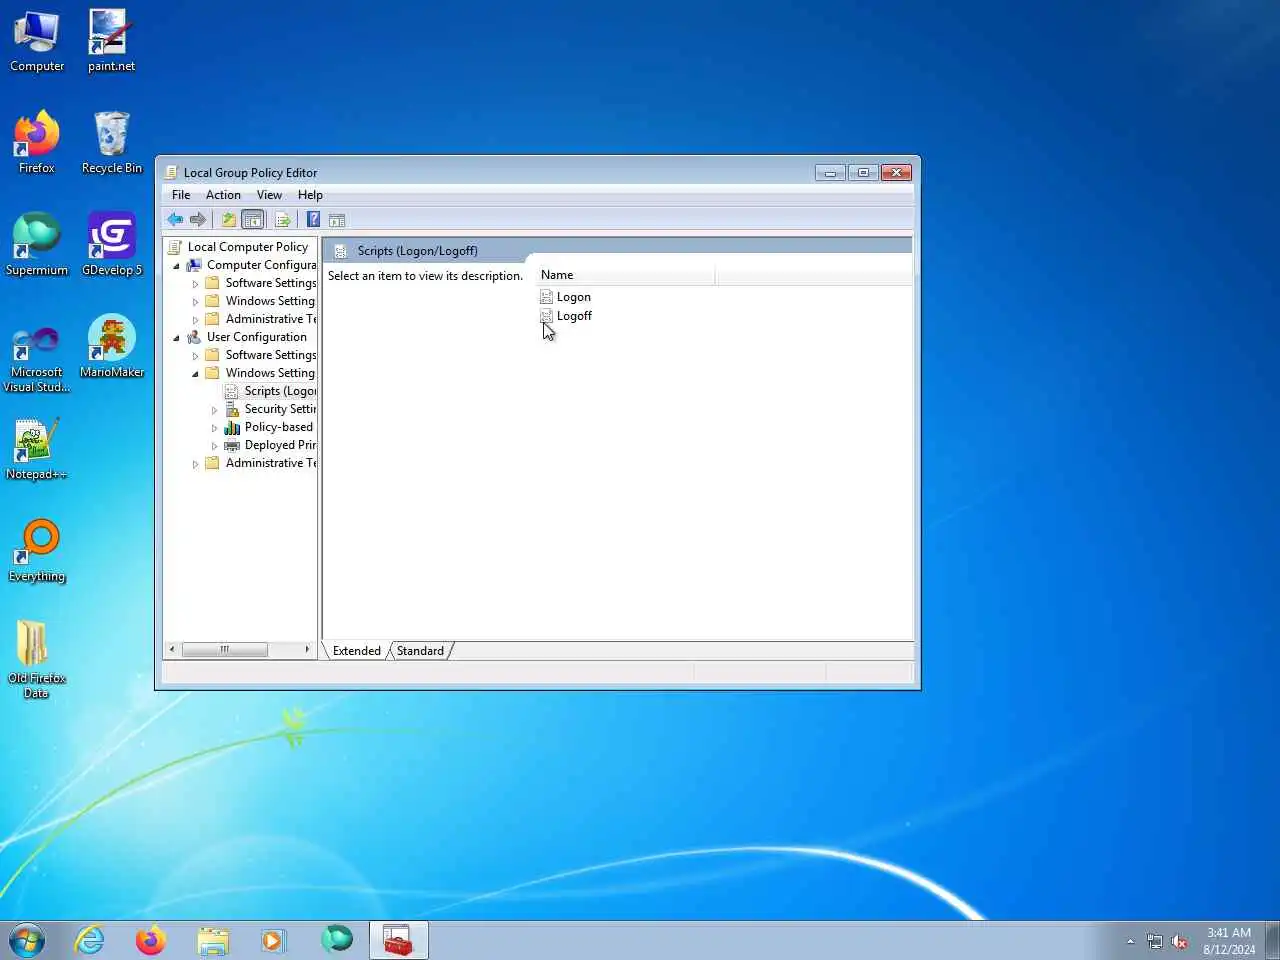The width and height of the screenshot is (1280, 960).
Task: Click the clock in the system tray
Action: tap(1229, 941)
